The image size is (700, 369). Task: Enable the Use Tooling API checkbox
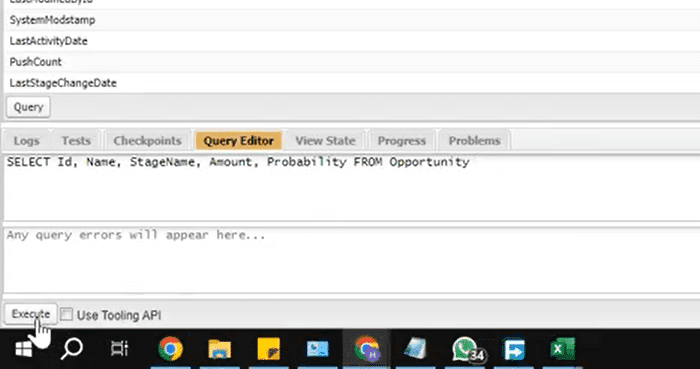click(67, 315)
